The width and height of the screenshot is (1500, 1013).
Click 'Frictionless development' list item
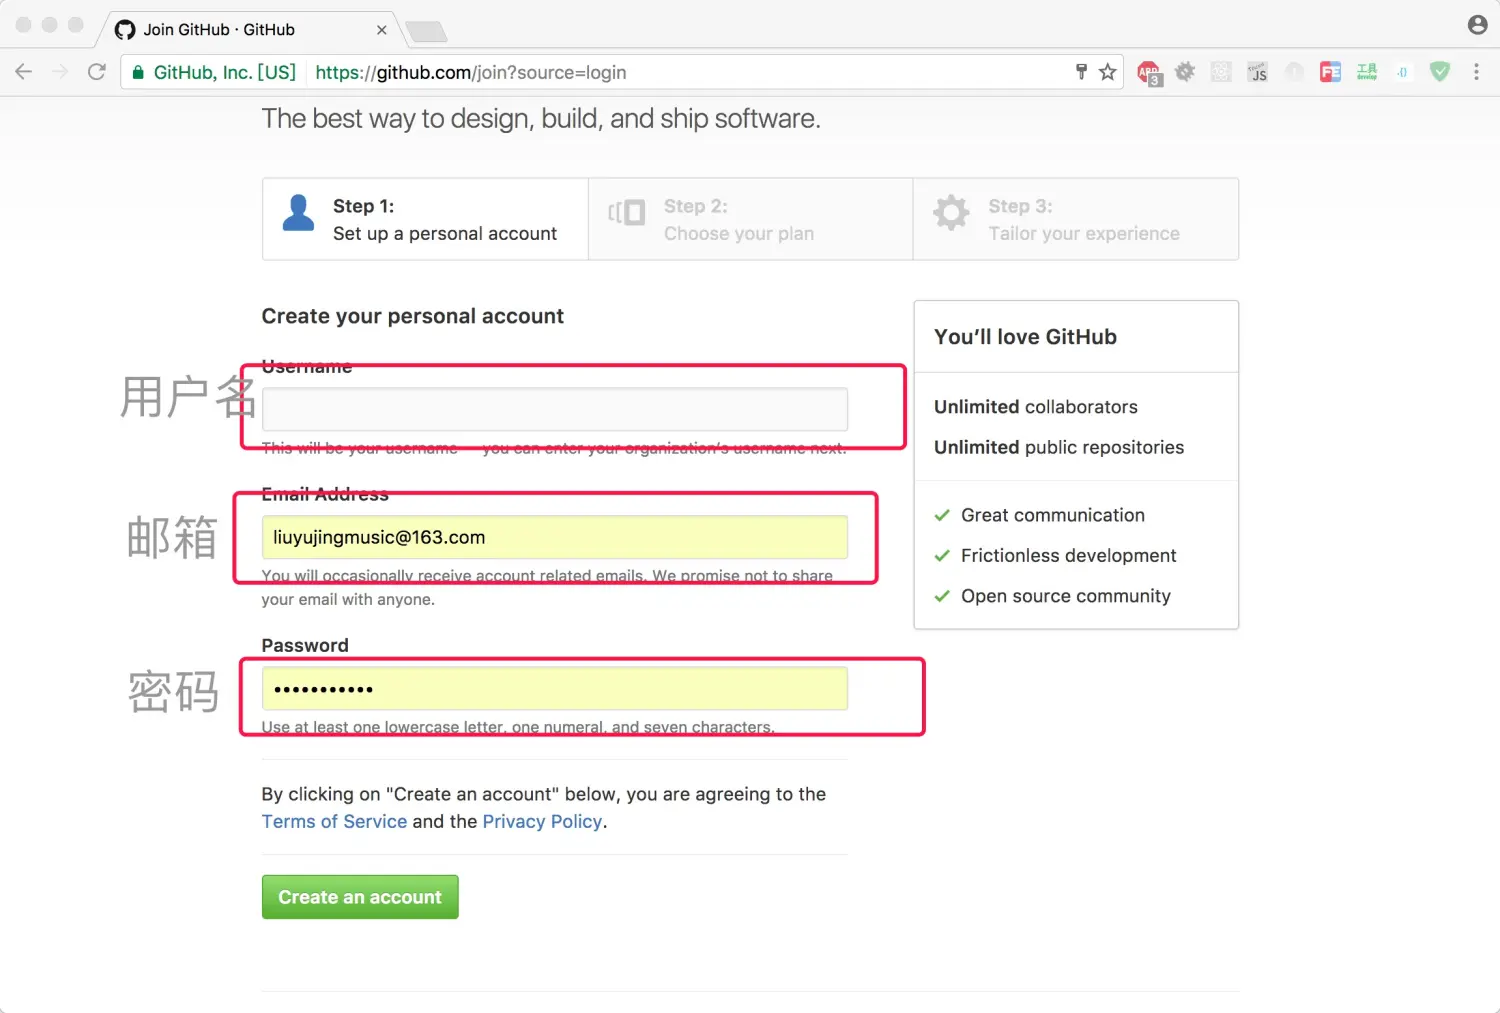click(x=1069, y=555)
